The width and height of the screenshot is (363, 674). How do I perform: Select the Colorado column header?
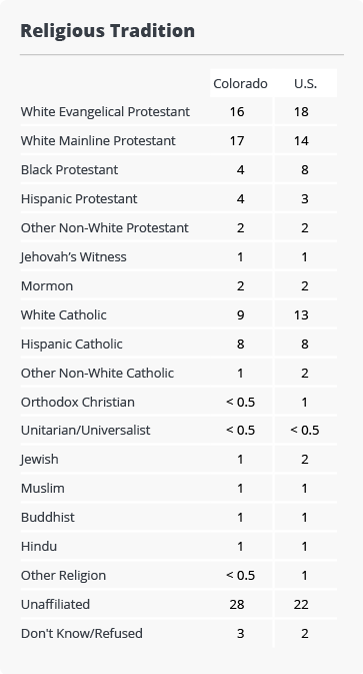coord(240,83)
